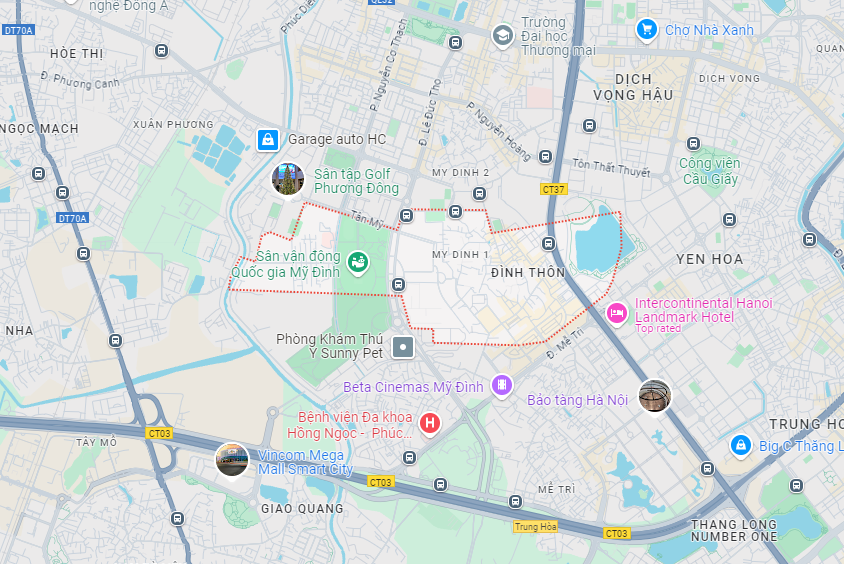Click the Phòng Khám Thú Y Sunny Pet marker
Screen dimensions: 844x564
pyautogui.click(x=403, y=347)
